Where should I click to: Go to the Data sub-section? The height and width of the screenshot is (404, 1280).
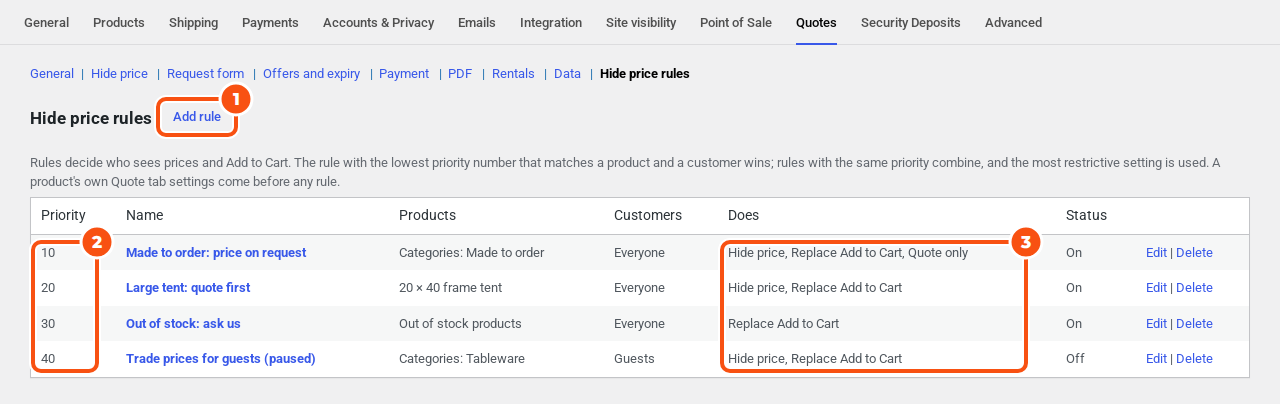pyautogui.click(x=567, y=74)
